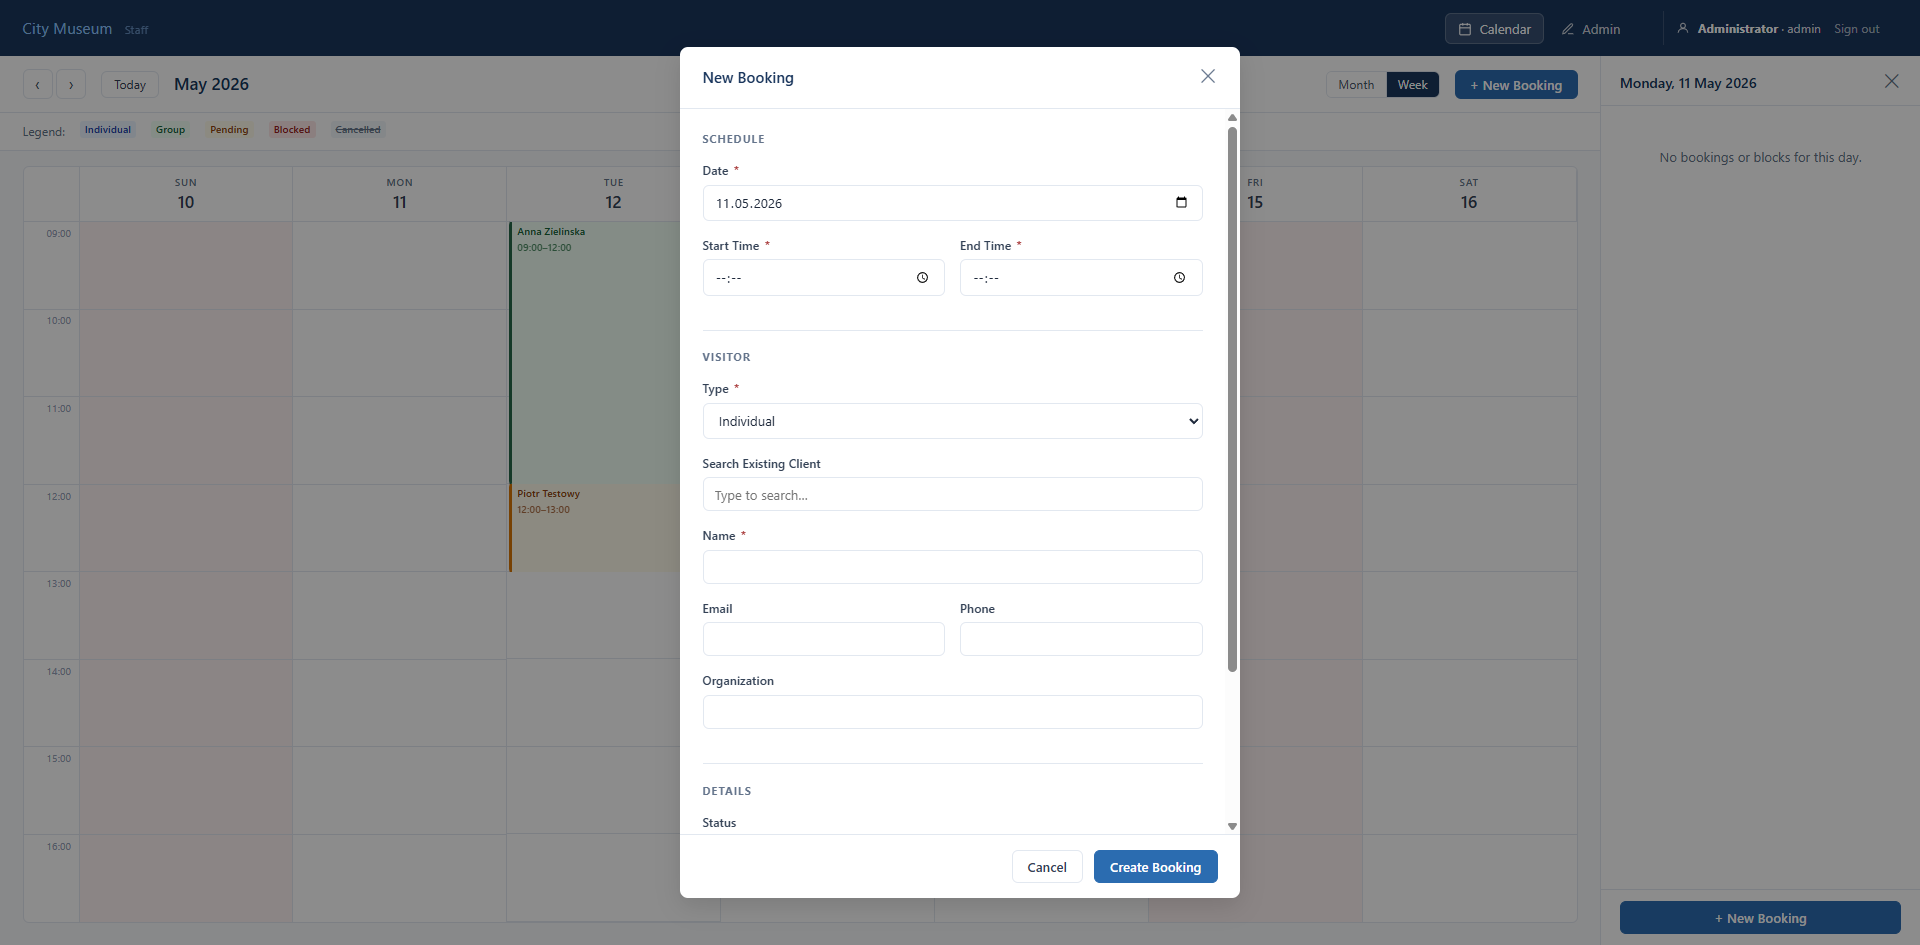Jump to Today in the calendar
This screenshot has height=945, width=1920.
point(130,85)
